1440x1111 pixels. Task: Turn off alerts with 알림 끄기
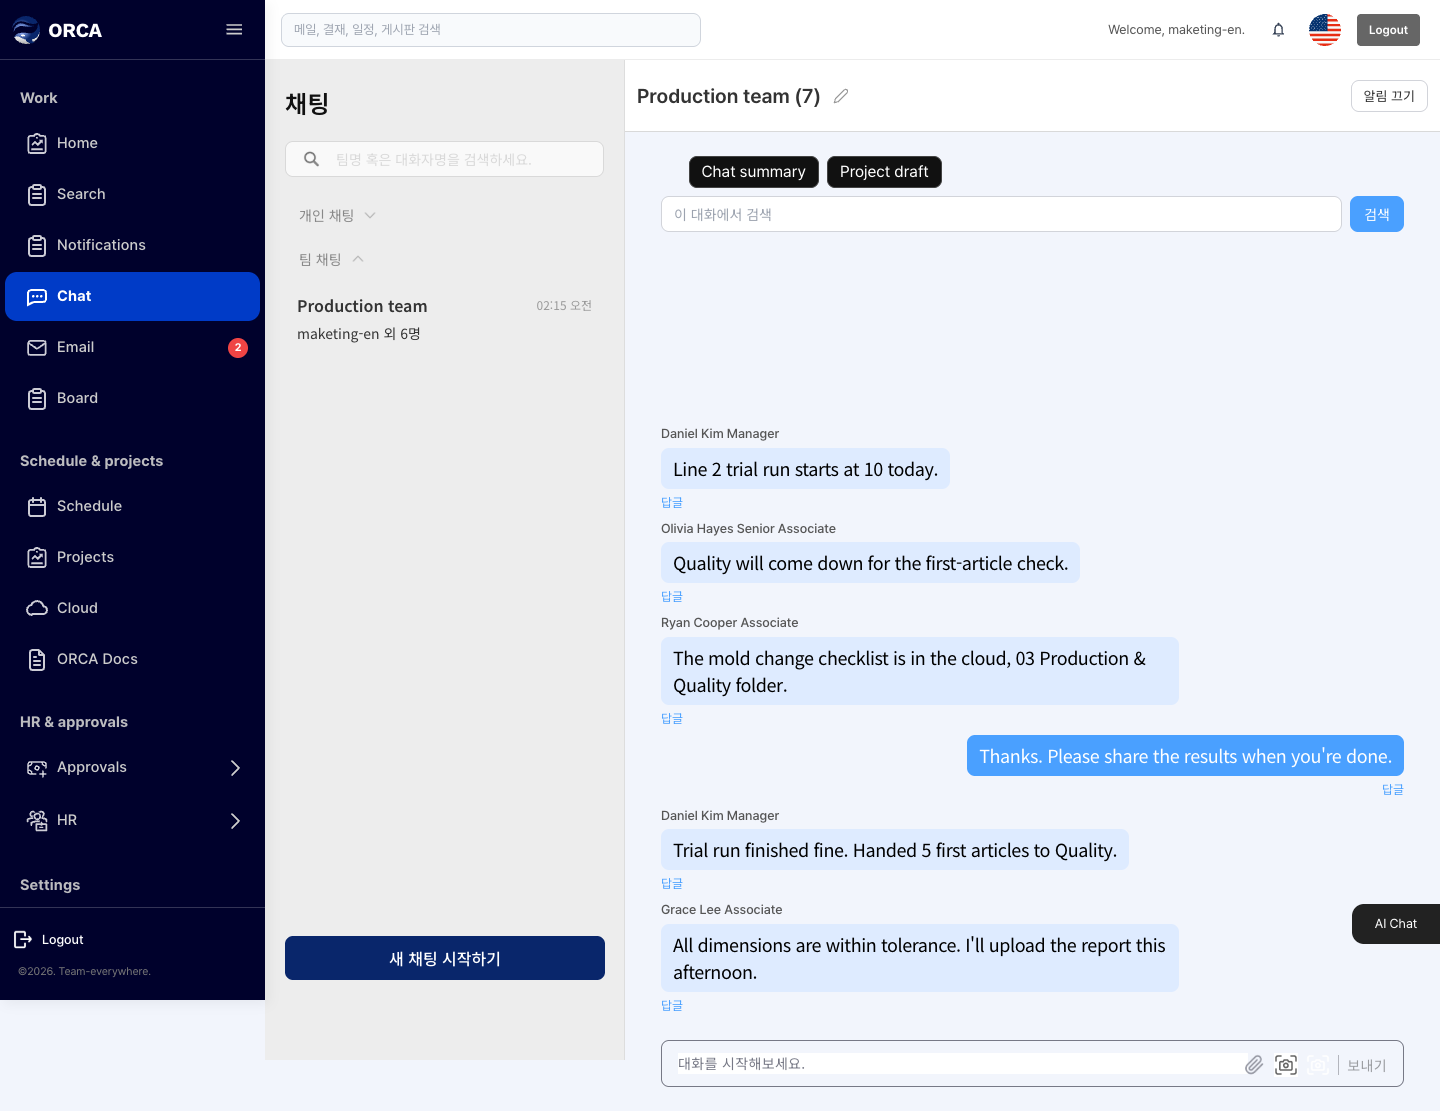click(1389, 96)
